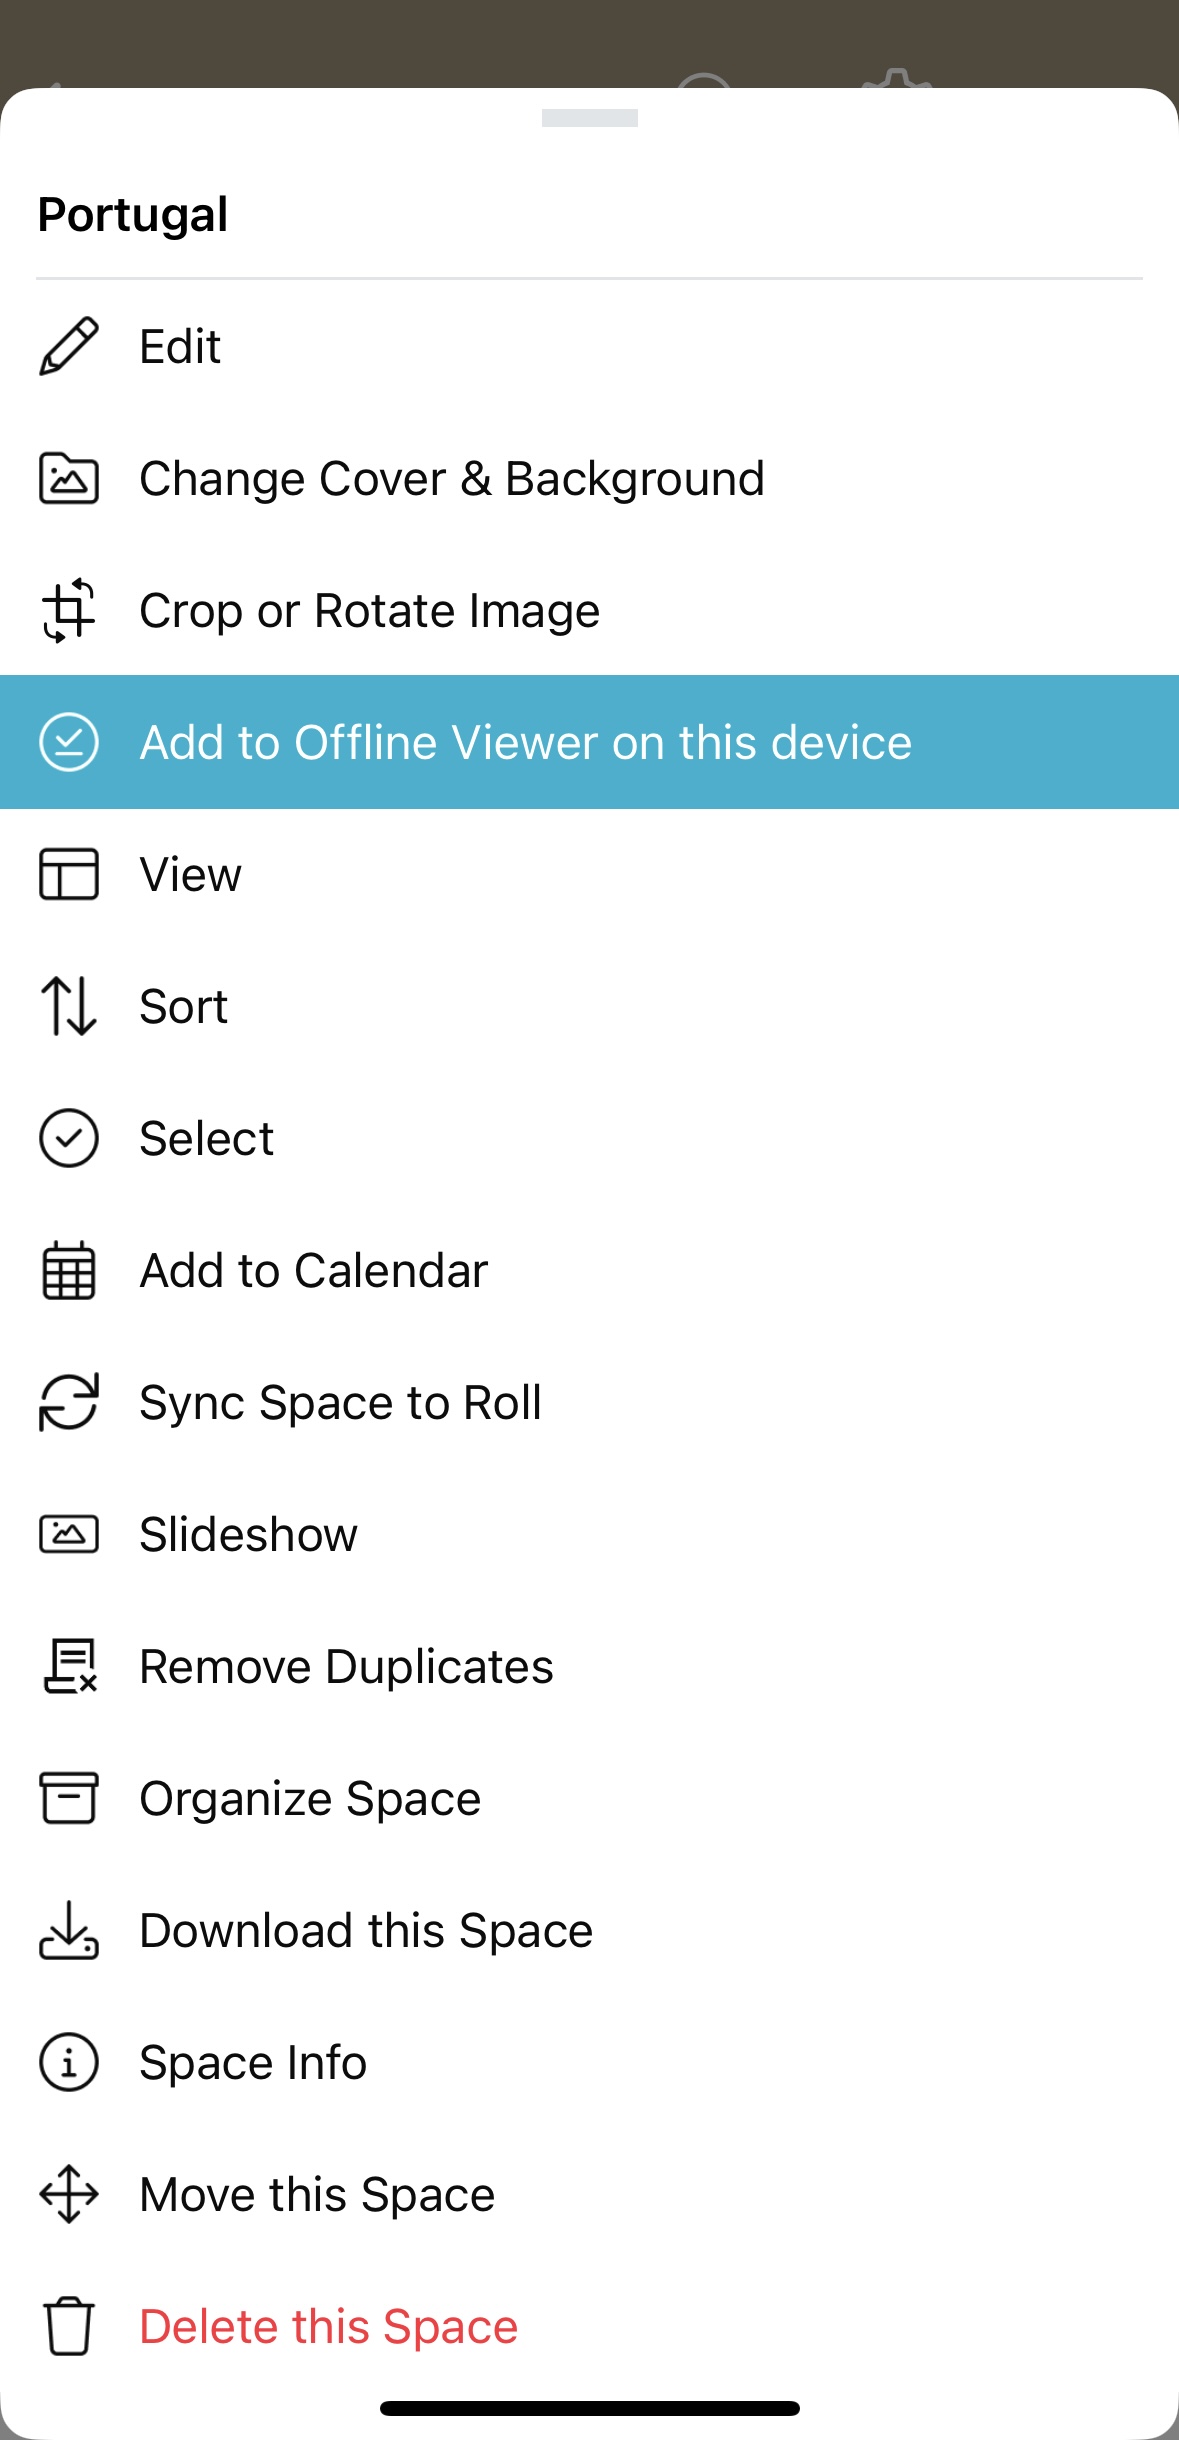Tap the Add to Calendar label
This screenshot has width=1179, height=2440.
(x=313, y=1270)
